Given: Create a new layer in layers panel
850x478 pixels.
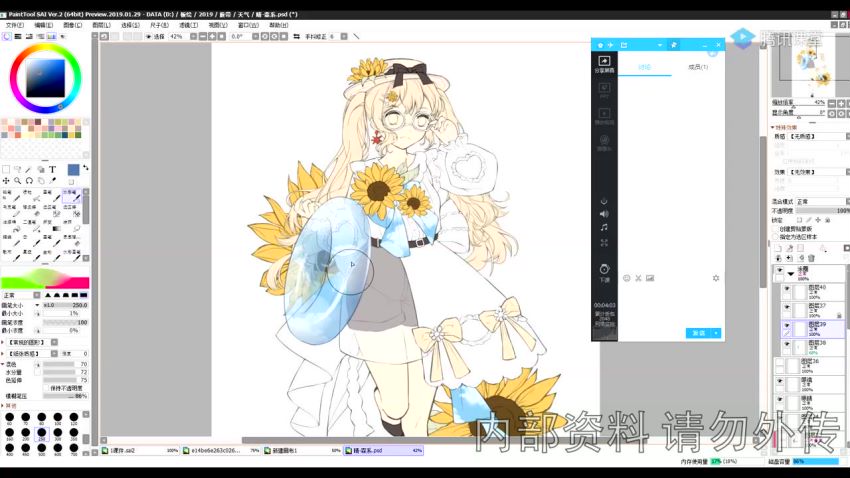Looking at the screenshot, I should (778, 248).
